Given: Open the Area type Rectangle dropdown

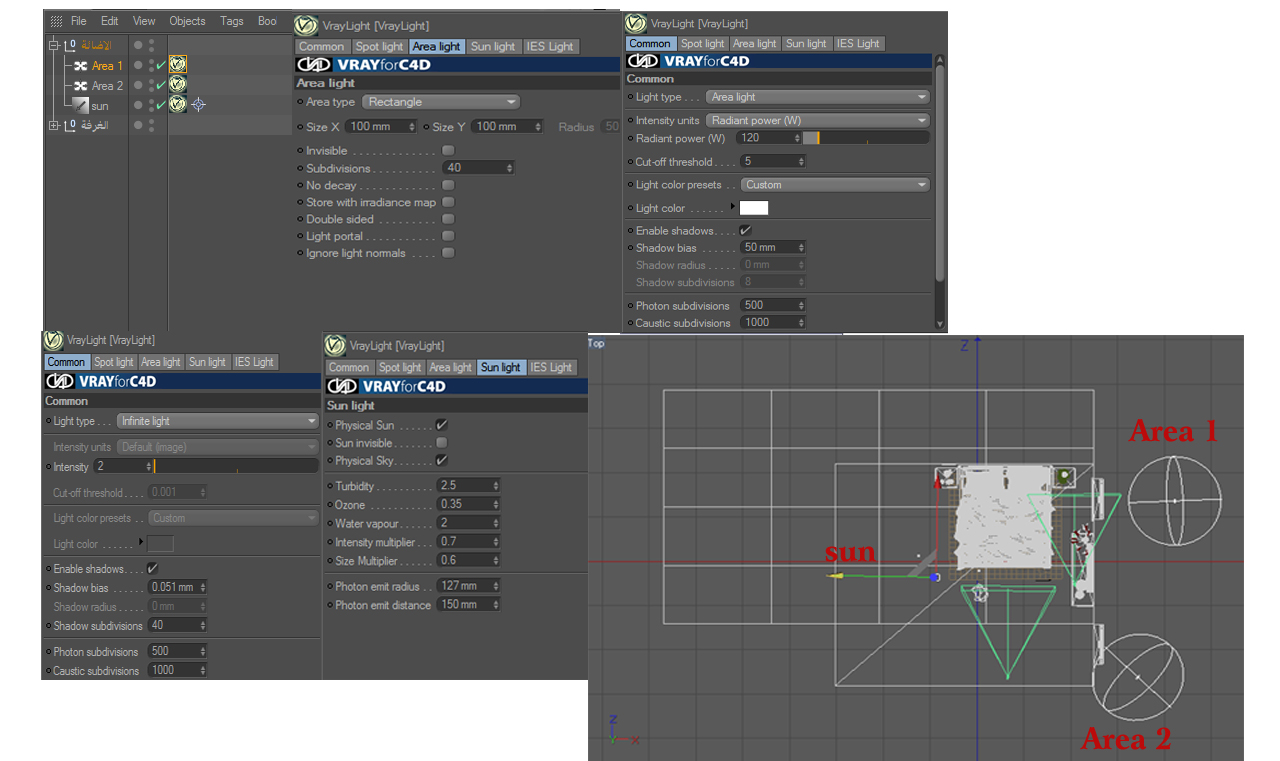Looking at the screenshot, I should coord(441,102).
